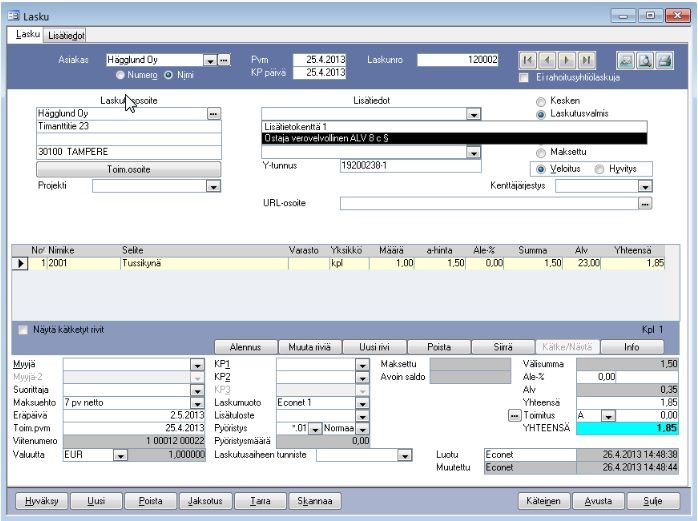Jump to the last invoice record
698x521 pixels.
587,60
